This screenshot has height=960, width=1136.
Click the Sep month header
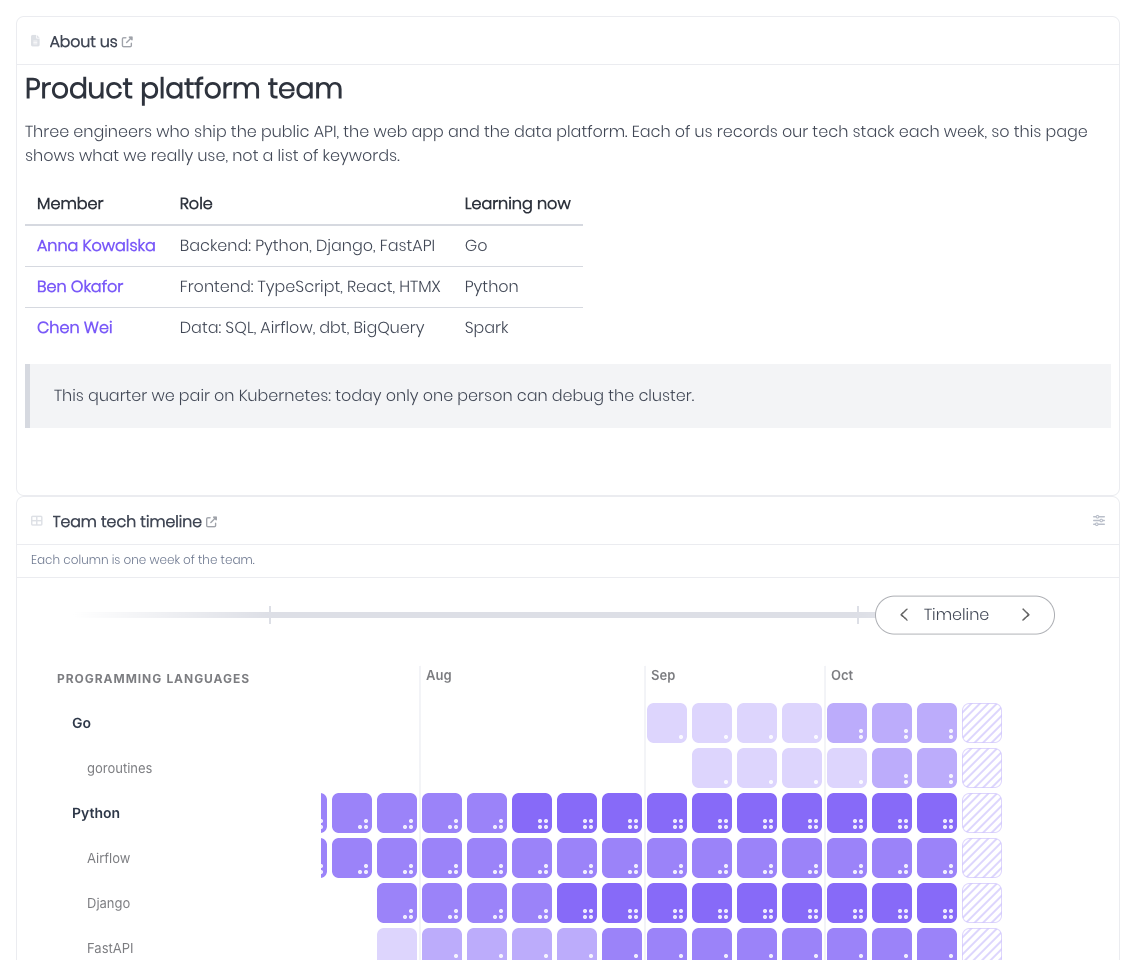tap(663, 675)
